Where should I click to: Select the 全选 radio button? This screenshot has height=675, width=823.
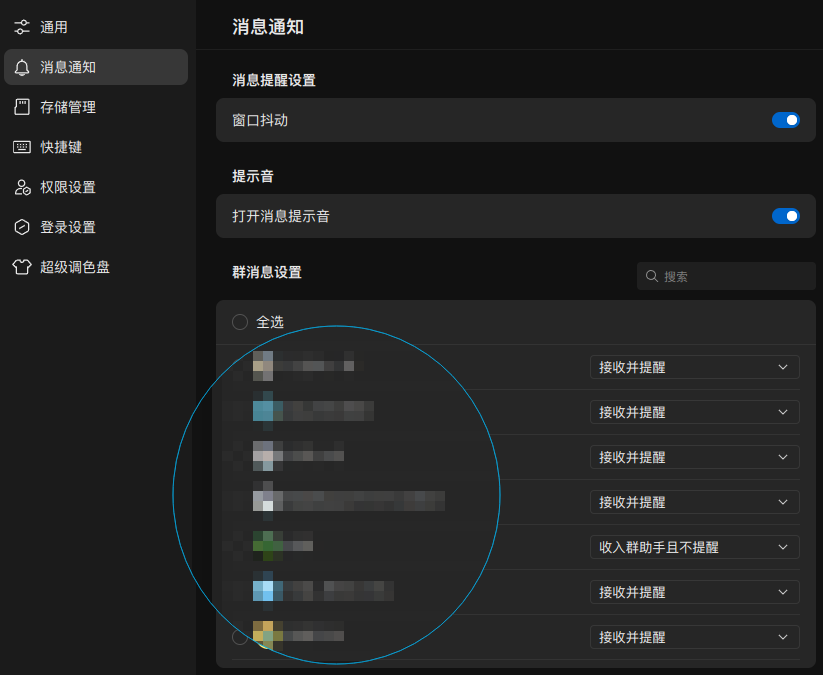click(240, 322)
